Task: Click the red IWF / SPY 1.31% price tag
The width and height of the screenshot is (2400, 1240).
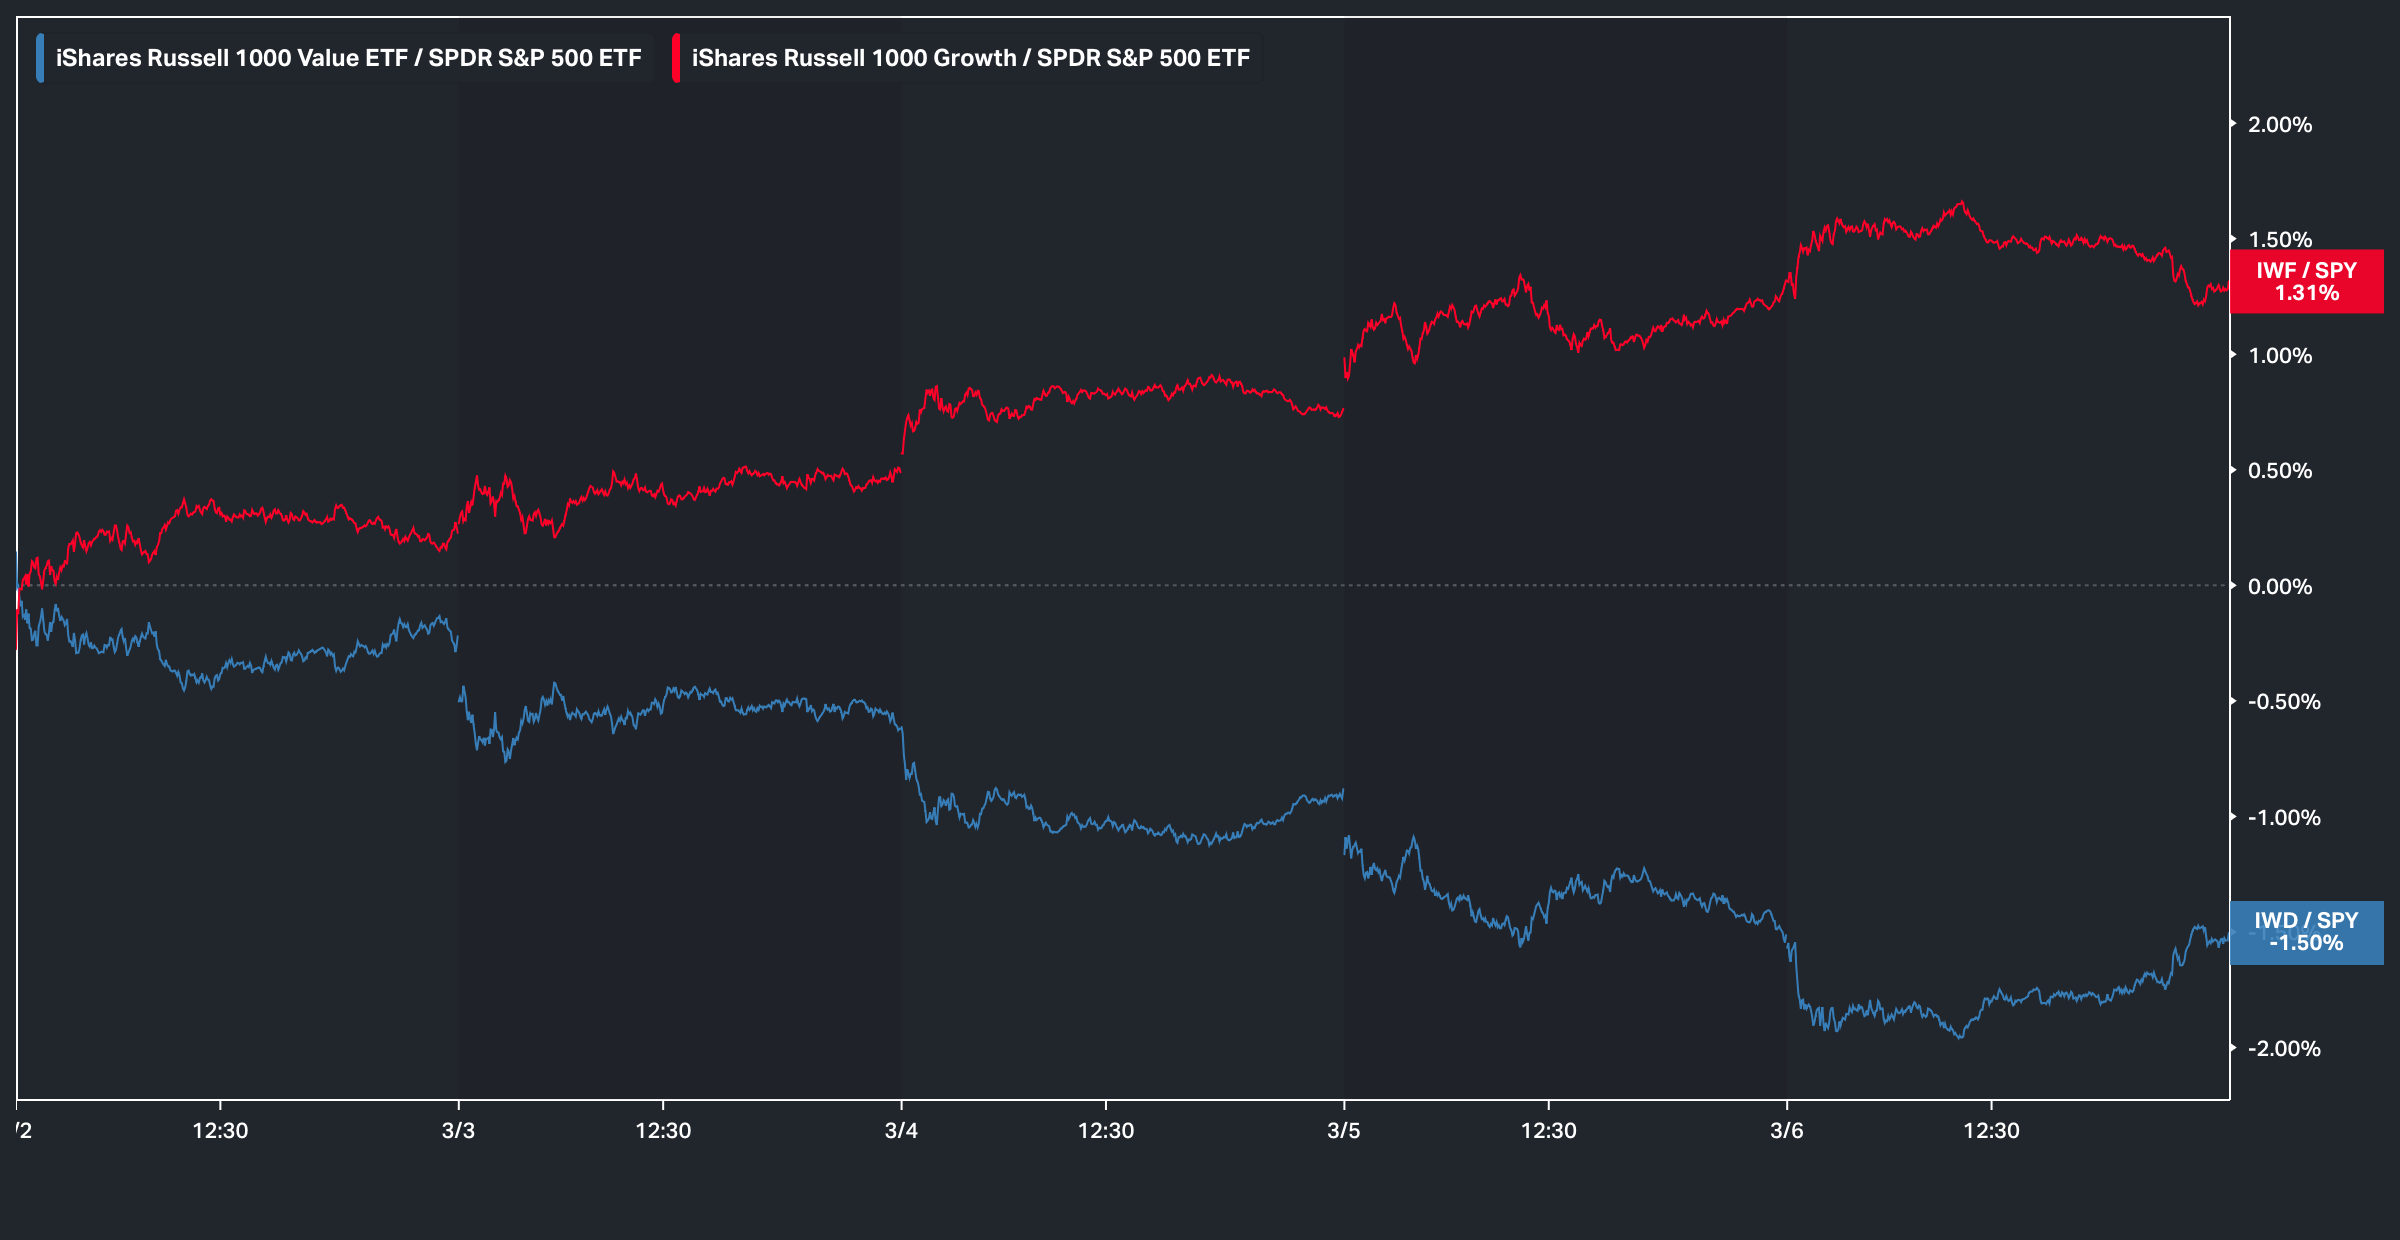Action: tap(2306, 282)
